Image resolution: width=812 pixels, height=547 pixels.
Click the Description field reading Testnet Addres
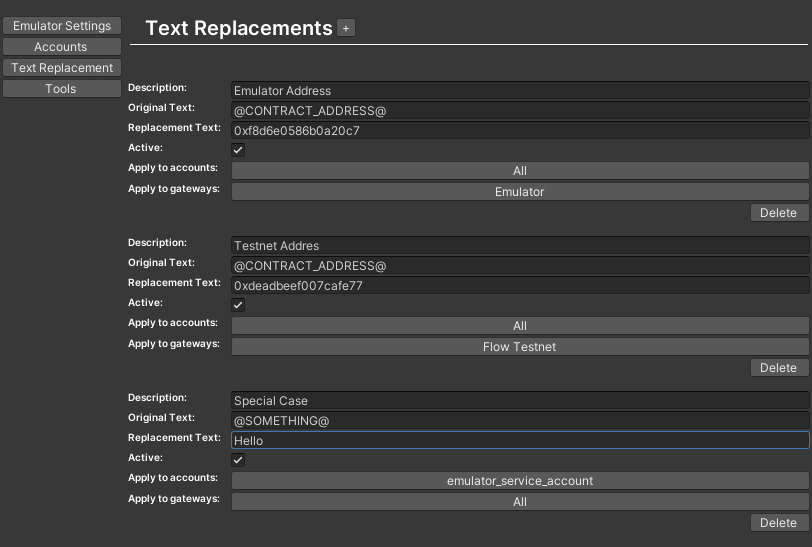[x=519, y=246]
